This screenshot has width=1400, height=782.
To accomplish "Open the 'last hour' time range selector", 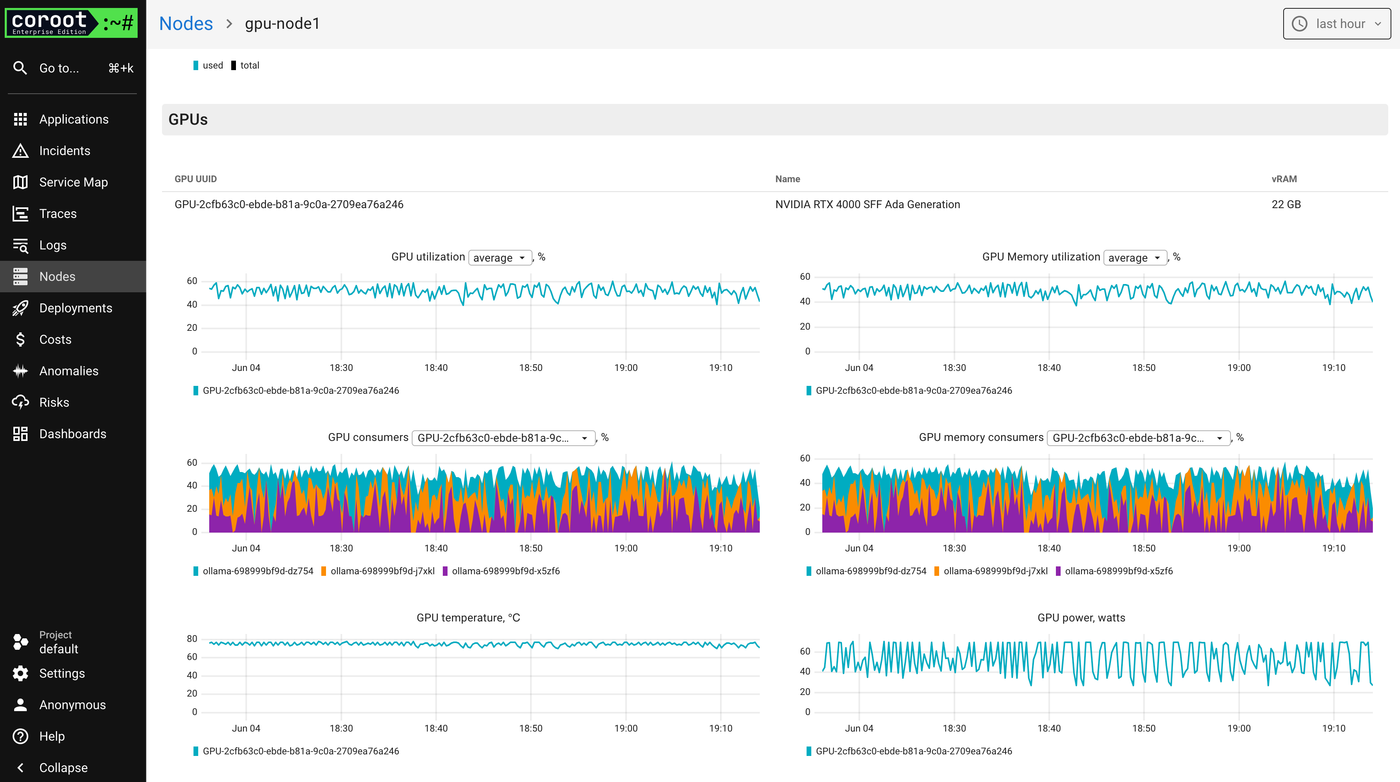I will [1337, 23].
